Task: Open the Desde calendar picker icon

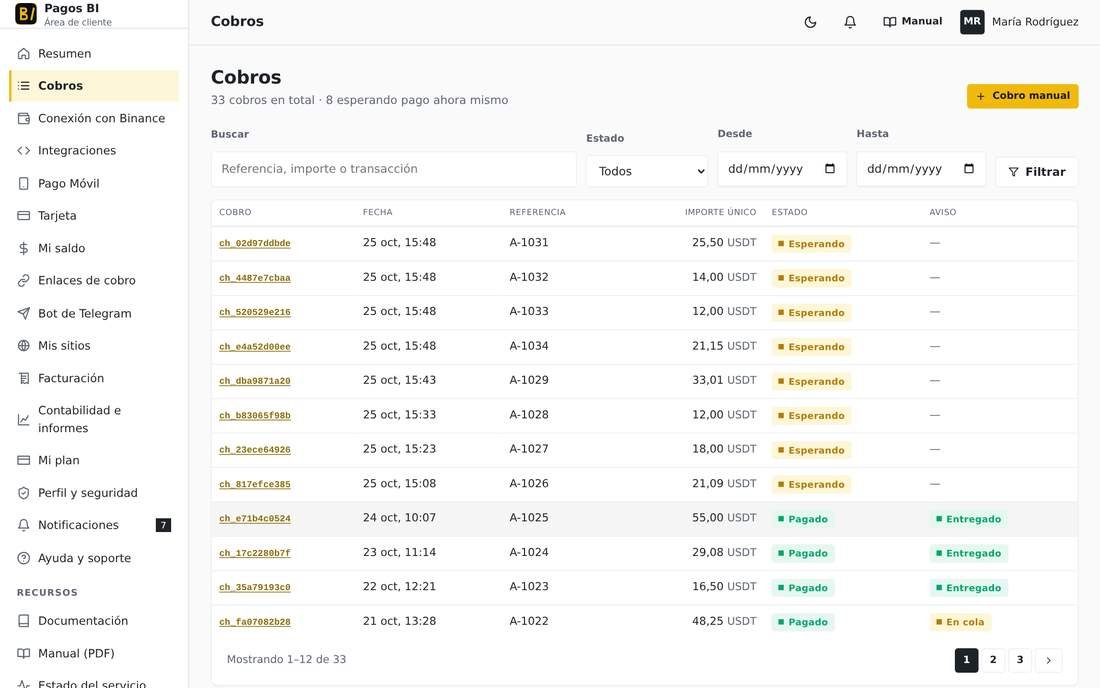Action: 830,169
